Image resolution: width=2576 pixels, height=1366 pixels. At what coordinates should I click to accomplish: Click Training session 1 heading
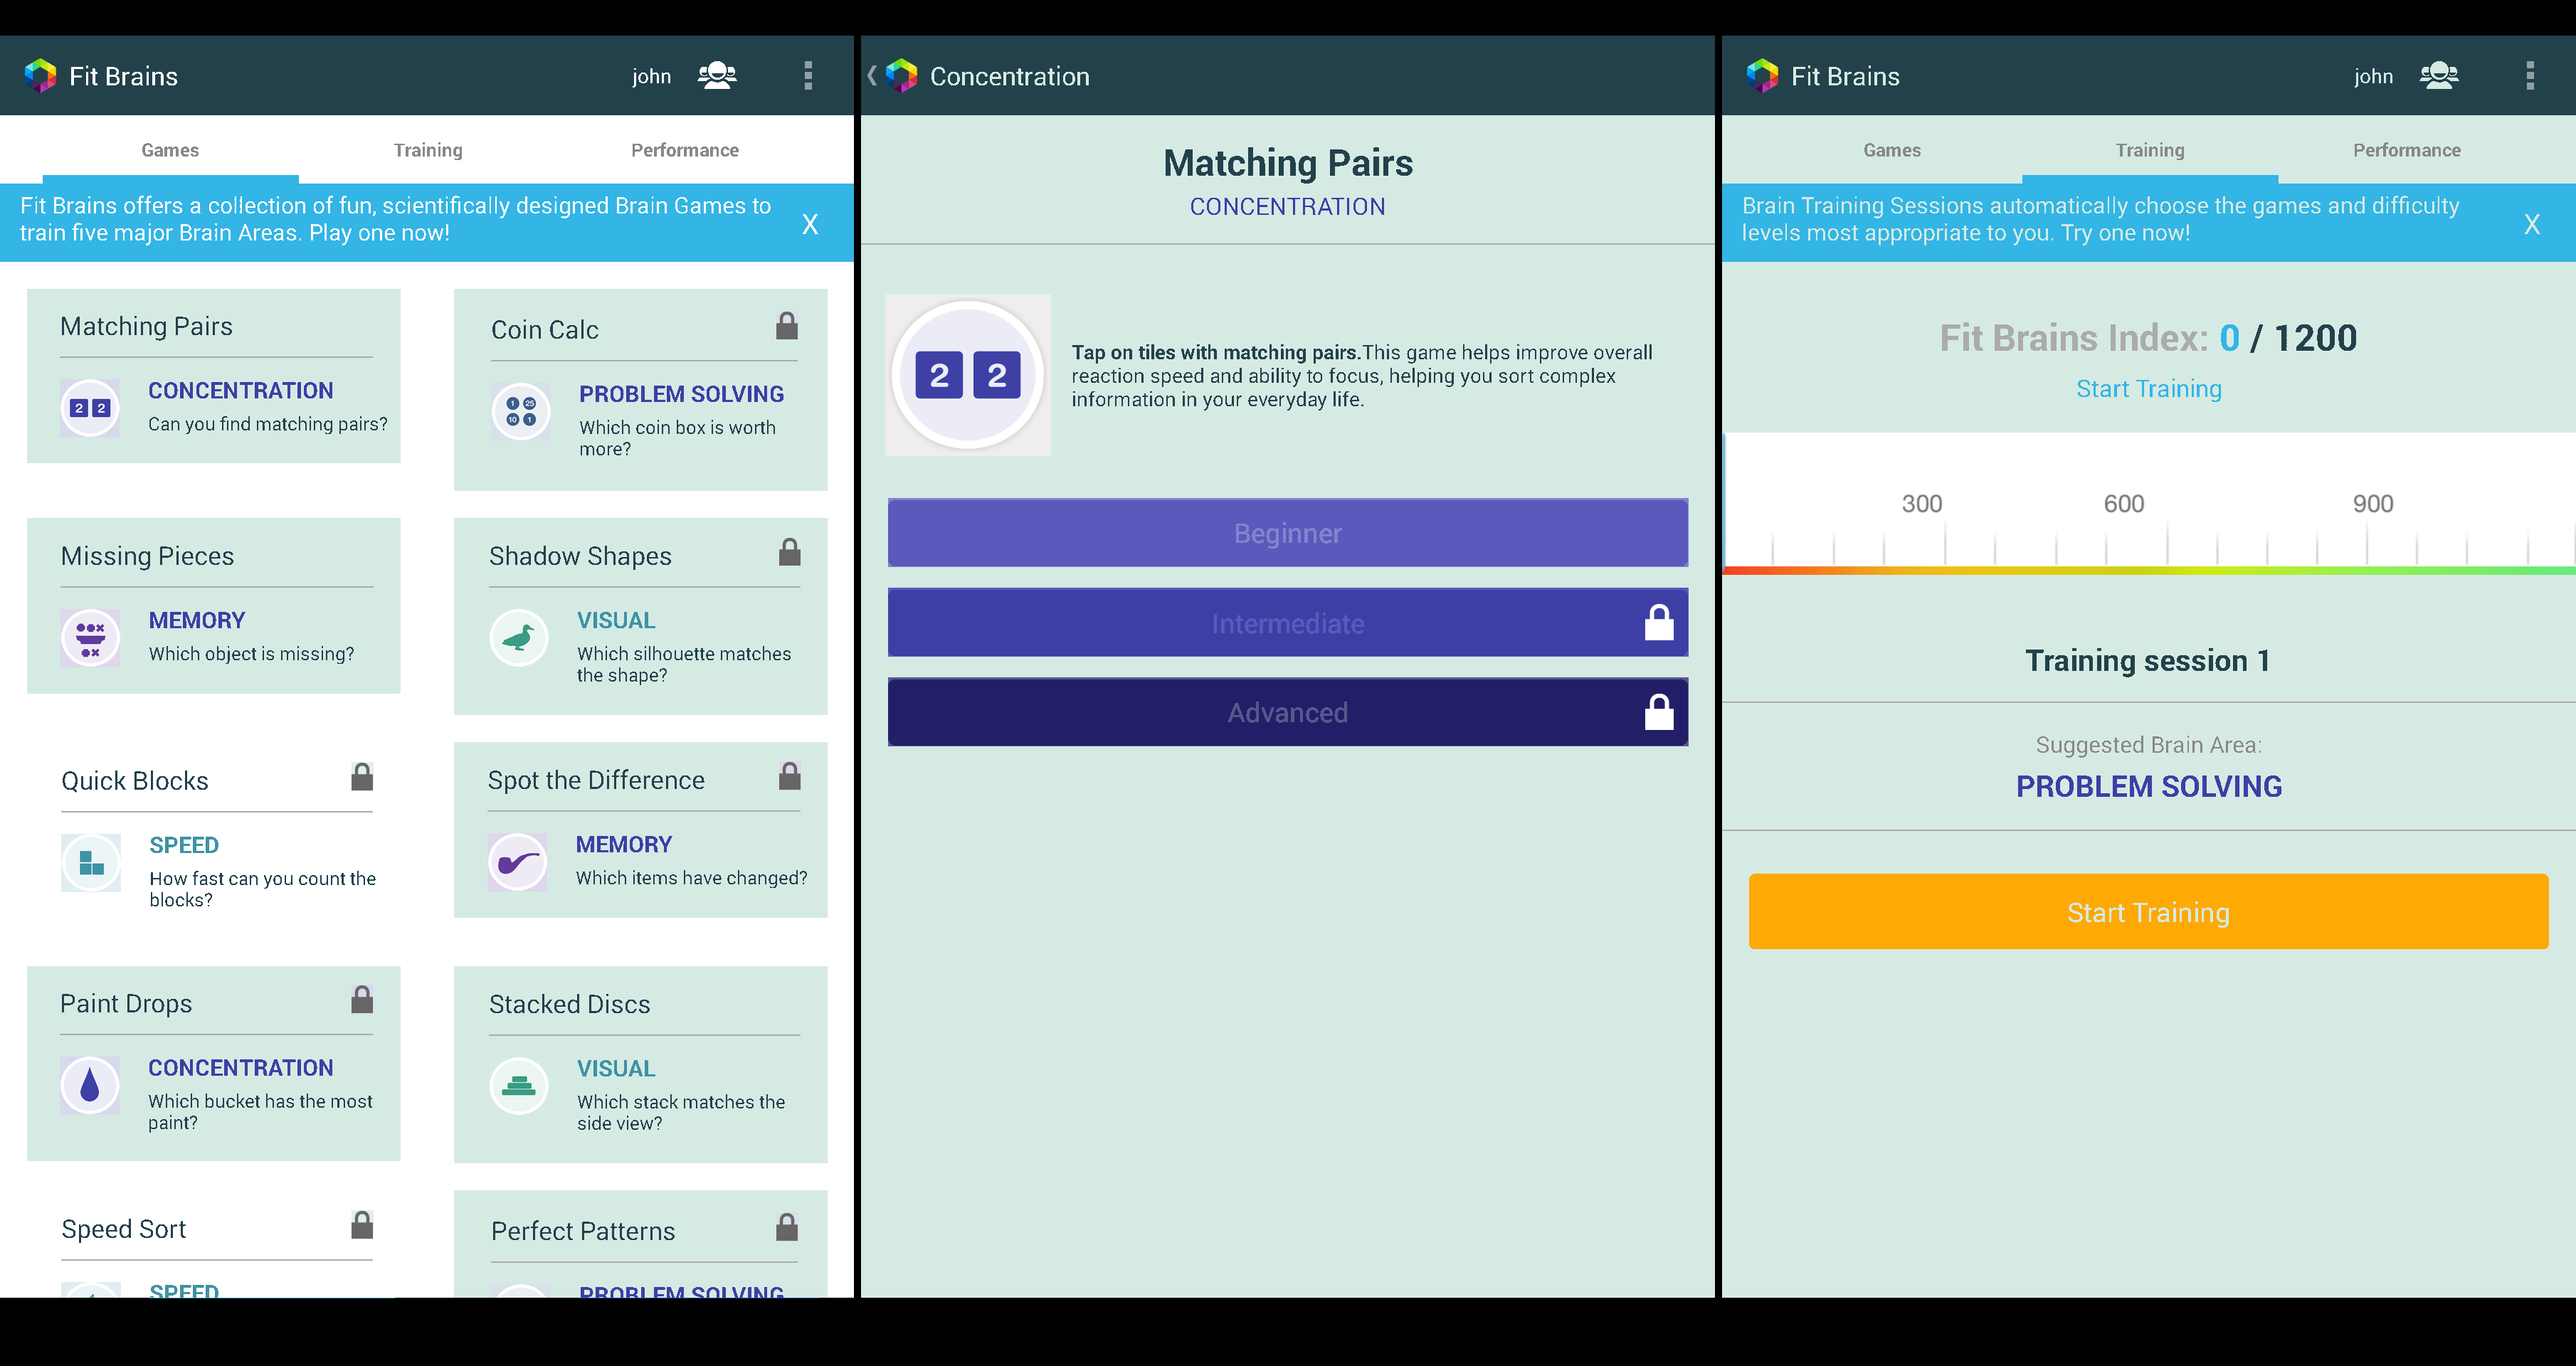click(x=2147, y=660)
